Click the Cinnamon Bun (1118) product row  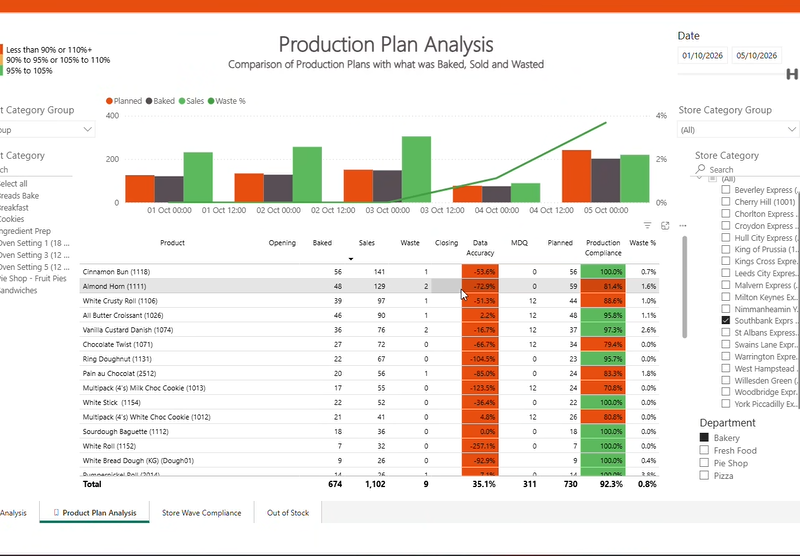tap(369, 271)
